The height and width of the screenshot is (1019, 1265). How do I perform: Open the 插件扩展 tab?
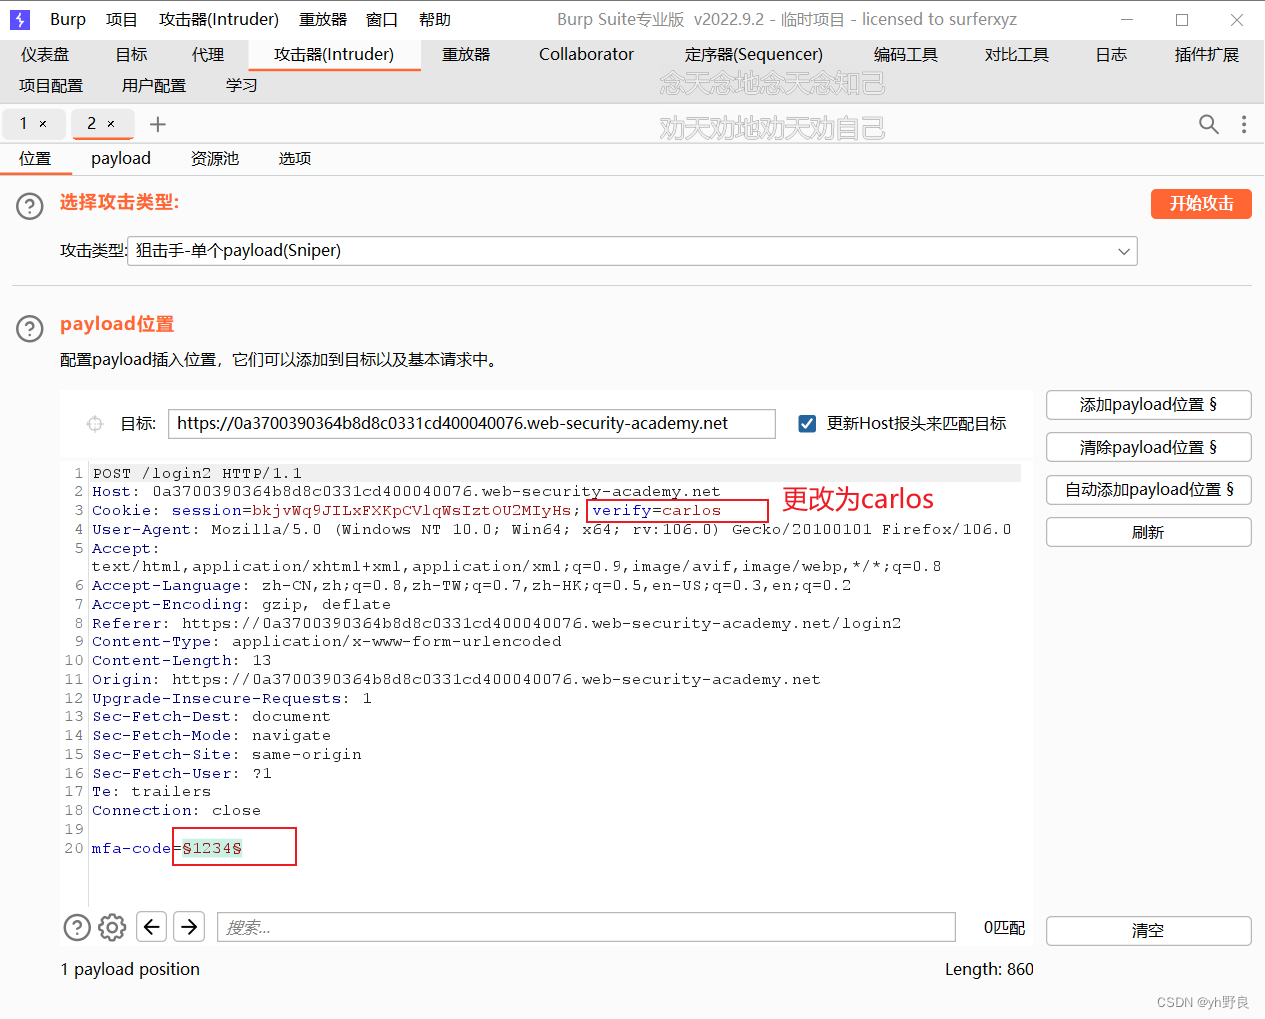click(1207, 55)
